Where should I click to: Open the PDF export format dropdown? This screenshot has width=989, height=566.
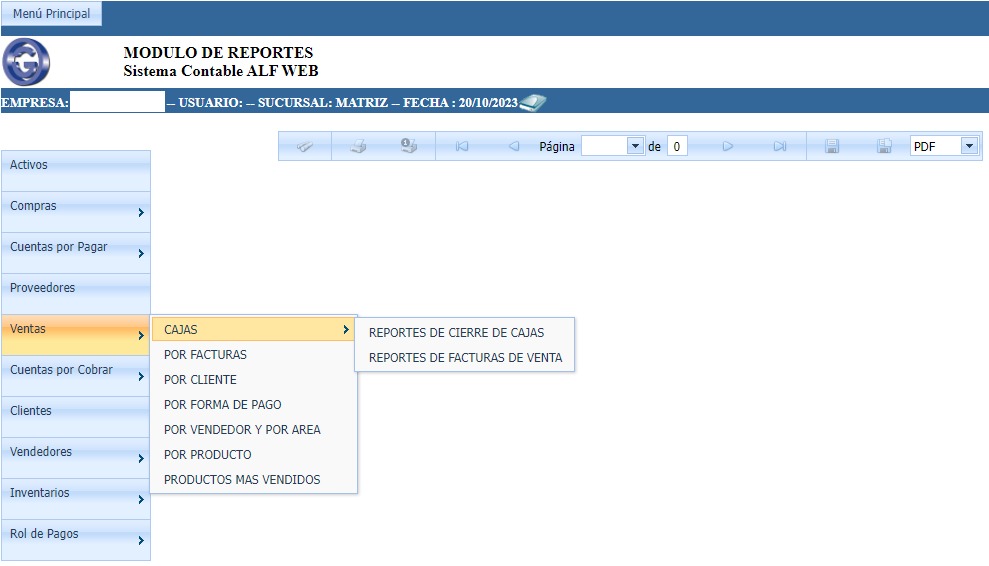[968, 146]
